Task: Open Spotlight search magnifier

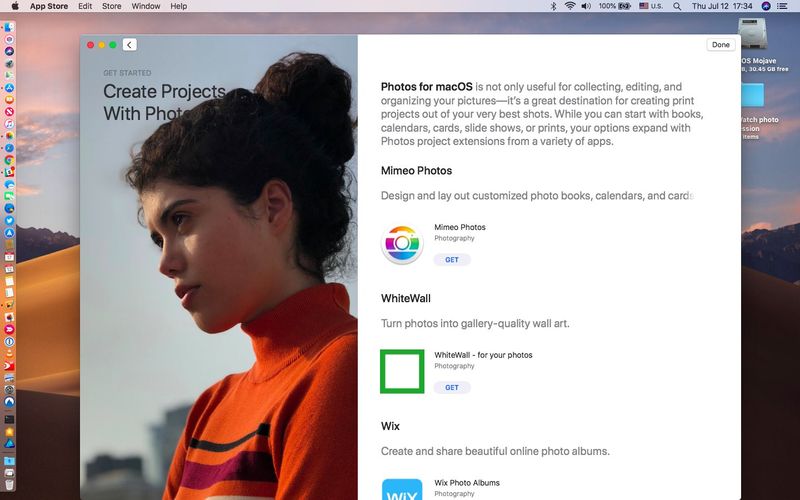Action: coord(677,6)
